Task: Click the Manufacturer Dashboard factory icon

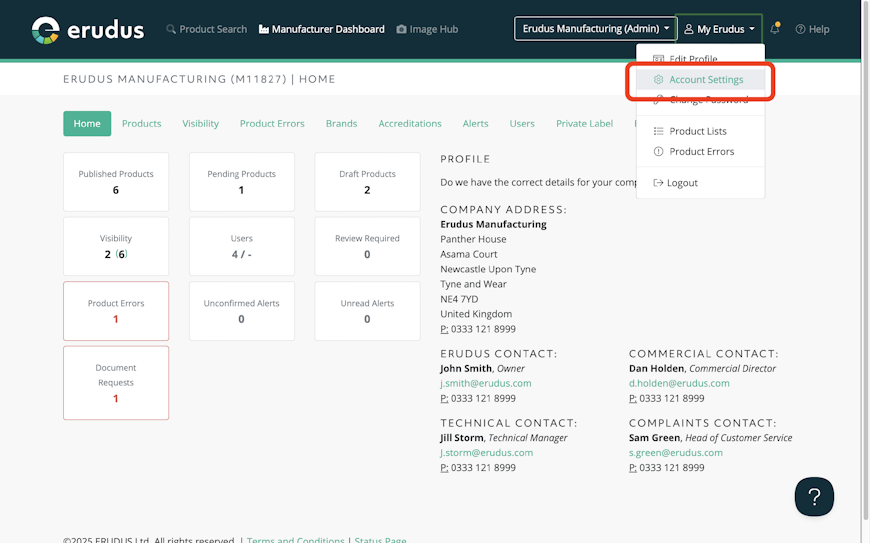Action: (x=264, y=29)
